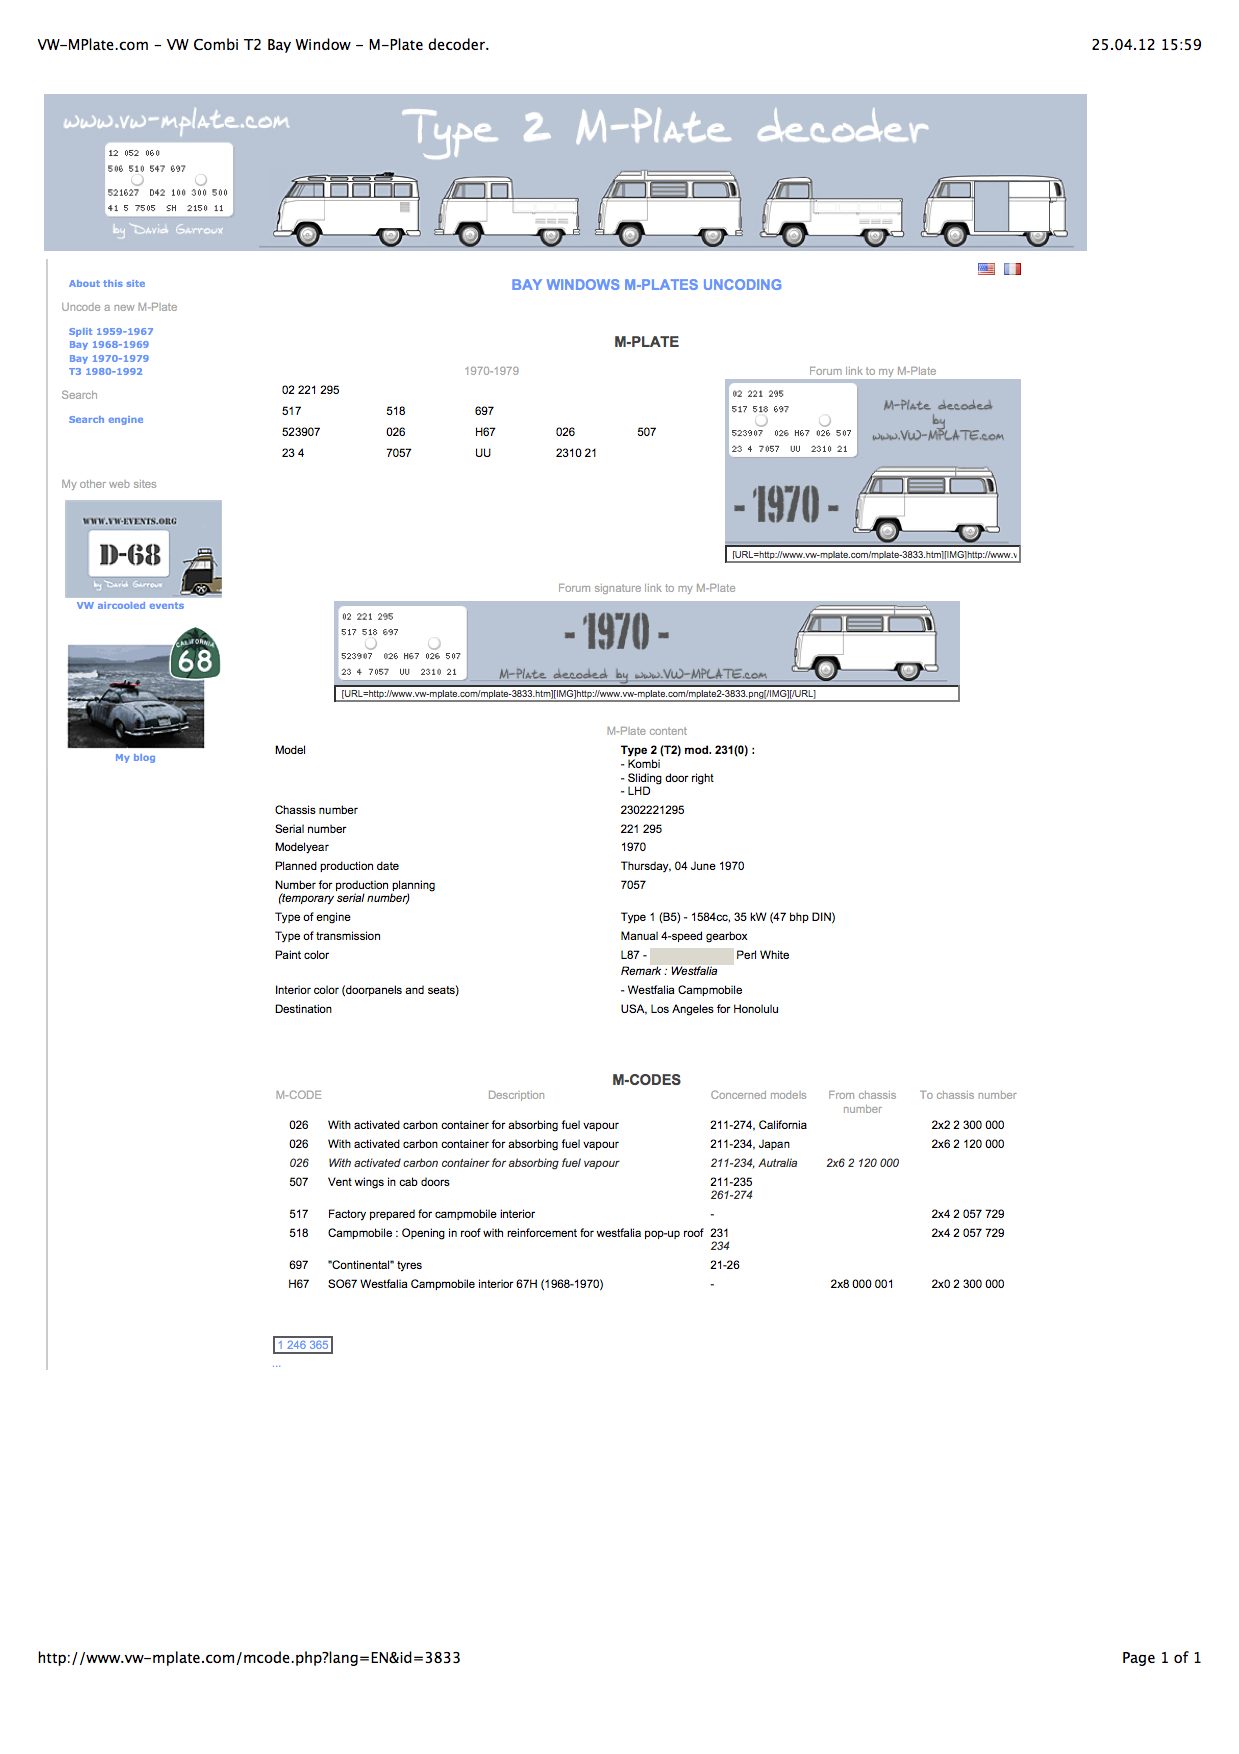Click the BAY WINDOWS M-PLATES UNCODING heading
The image size is (1239, 1754).
tap(647, 285)
